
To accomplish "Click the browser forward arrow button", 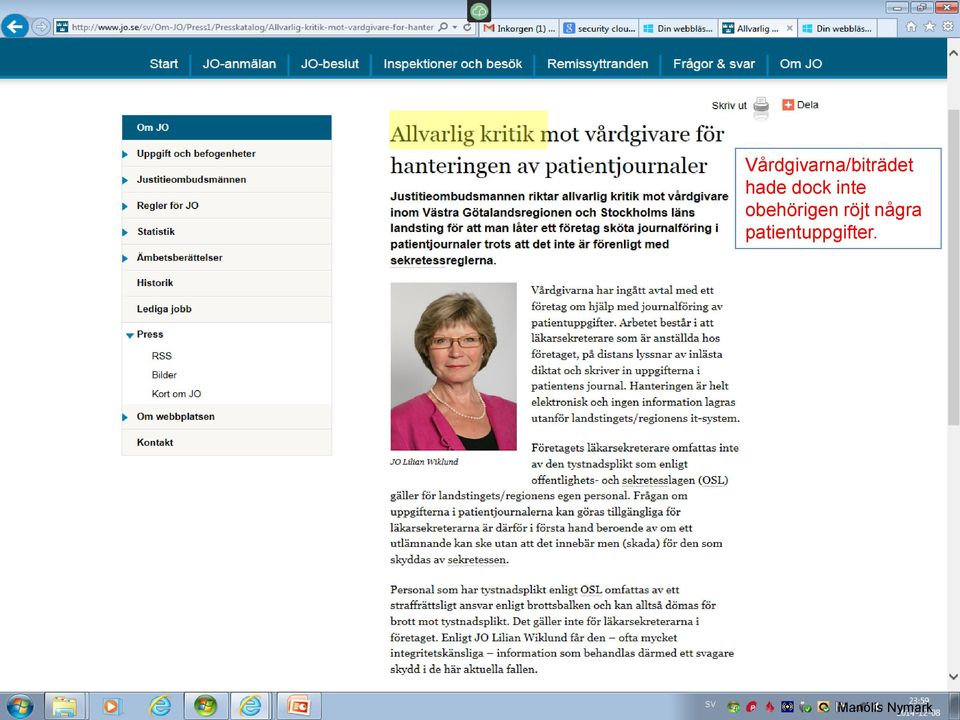I will [x=41, y=27].
